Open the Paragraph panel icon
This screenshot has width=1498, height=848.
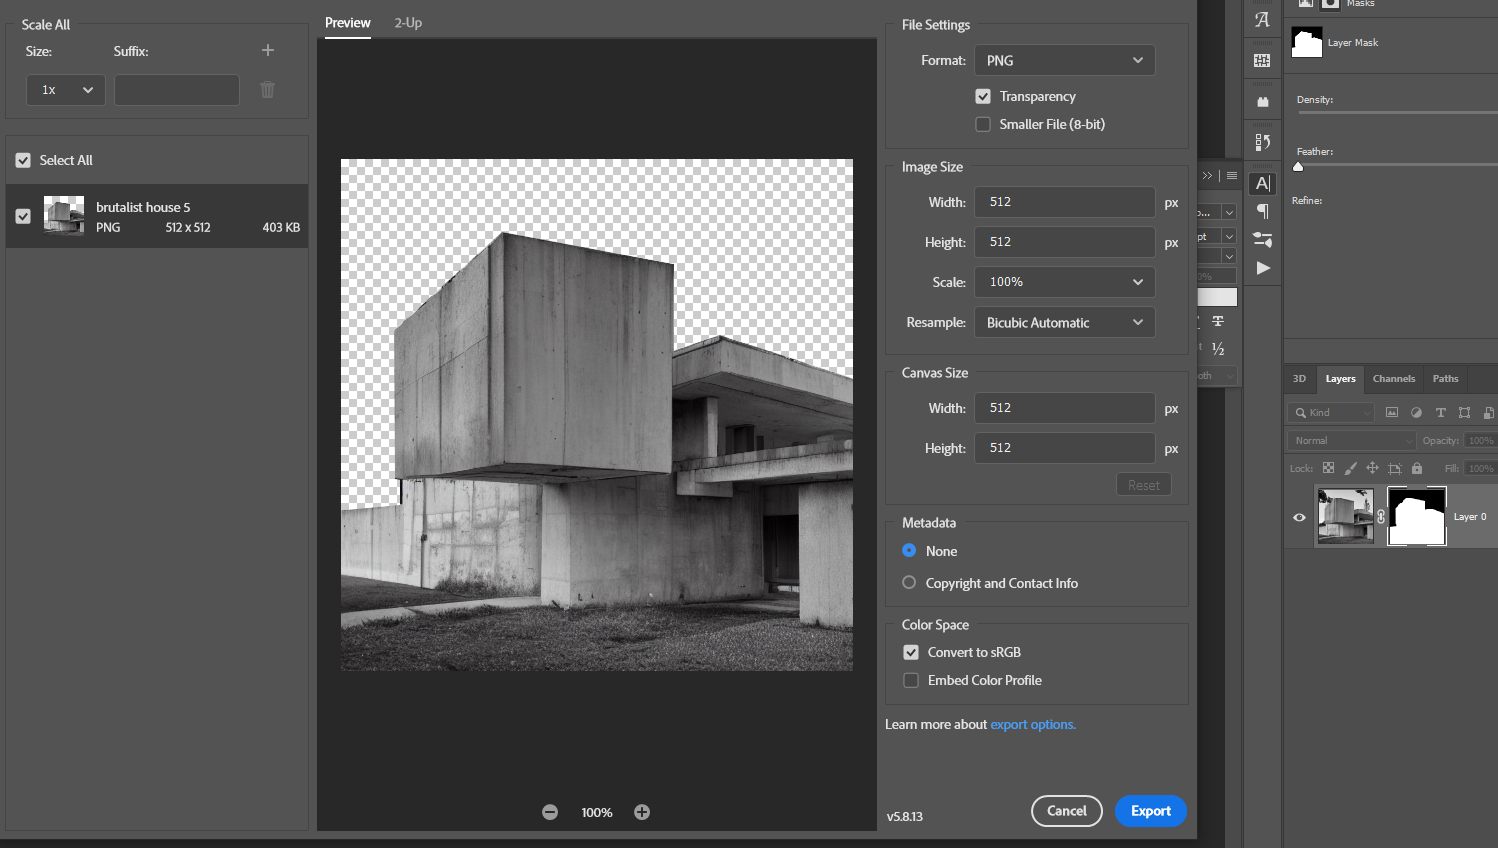[1263, 211]
